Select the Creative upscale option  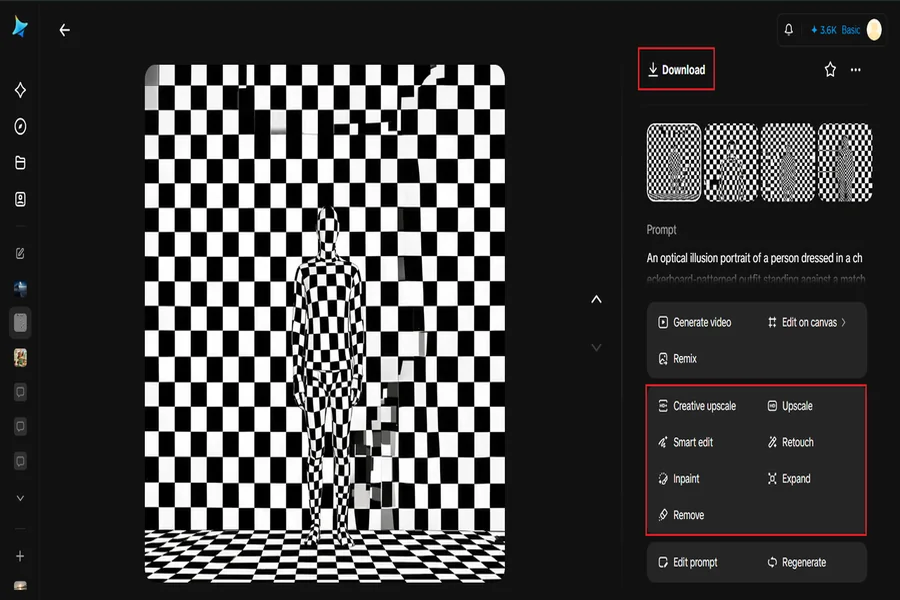click(697, 406)
